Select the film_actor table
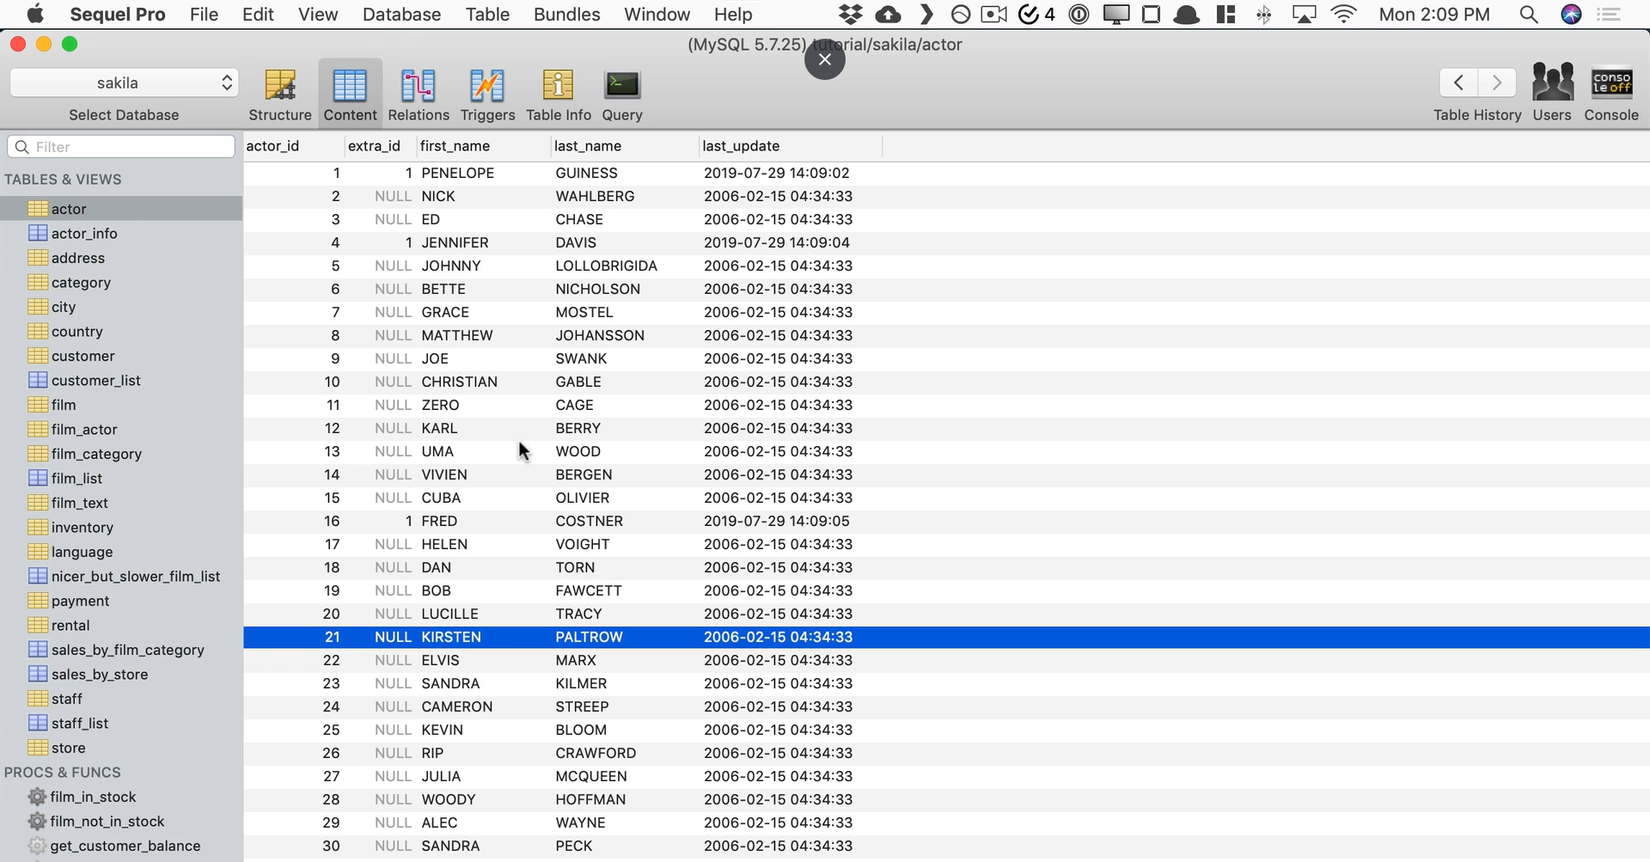Viewport: 1650px width, 862px height. click(121, 429)
